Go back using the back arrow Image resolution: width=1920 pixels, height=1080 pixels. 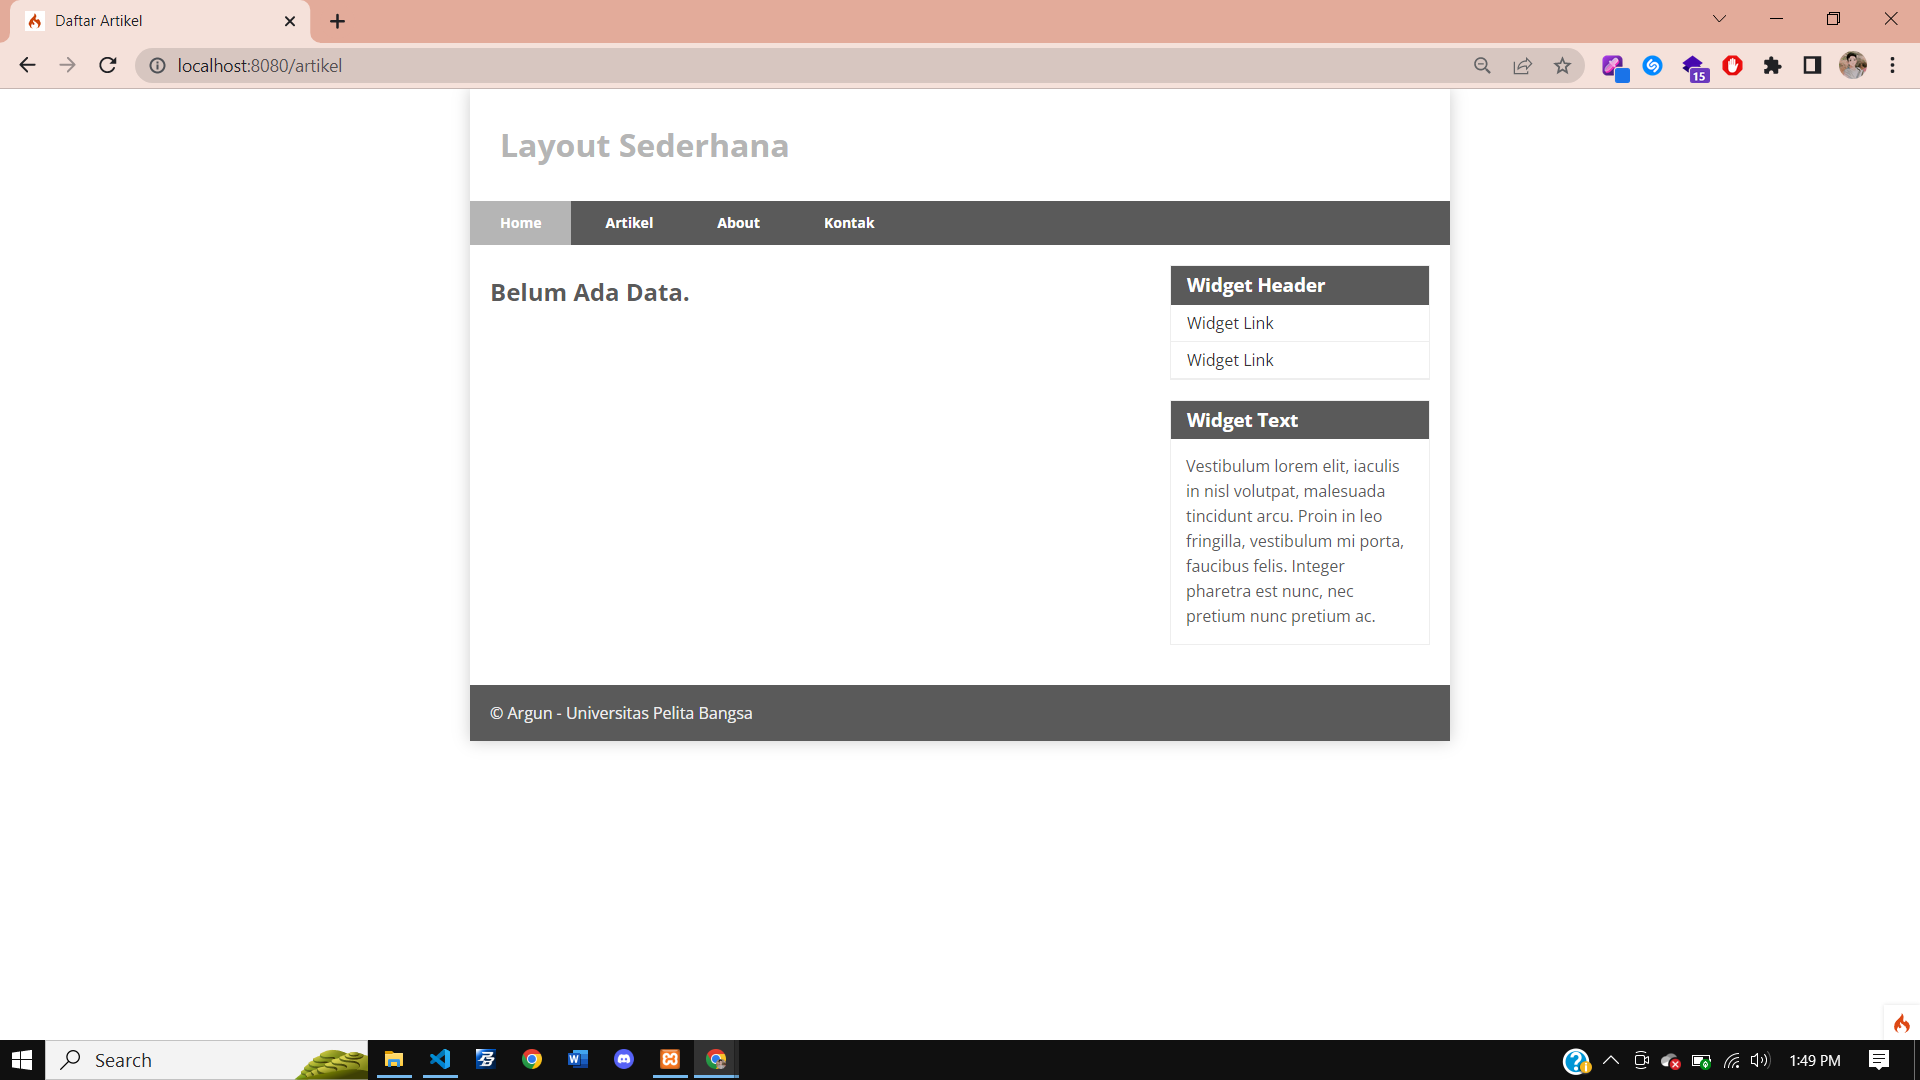[x=27, y=65]
